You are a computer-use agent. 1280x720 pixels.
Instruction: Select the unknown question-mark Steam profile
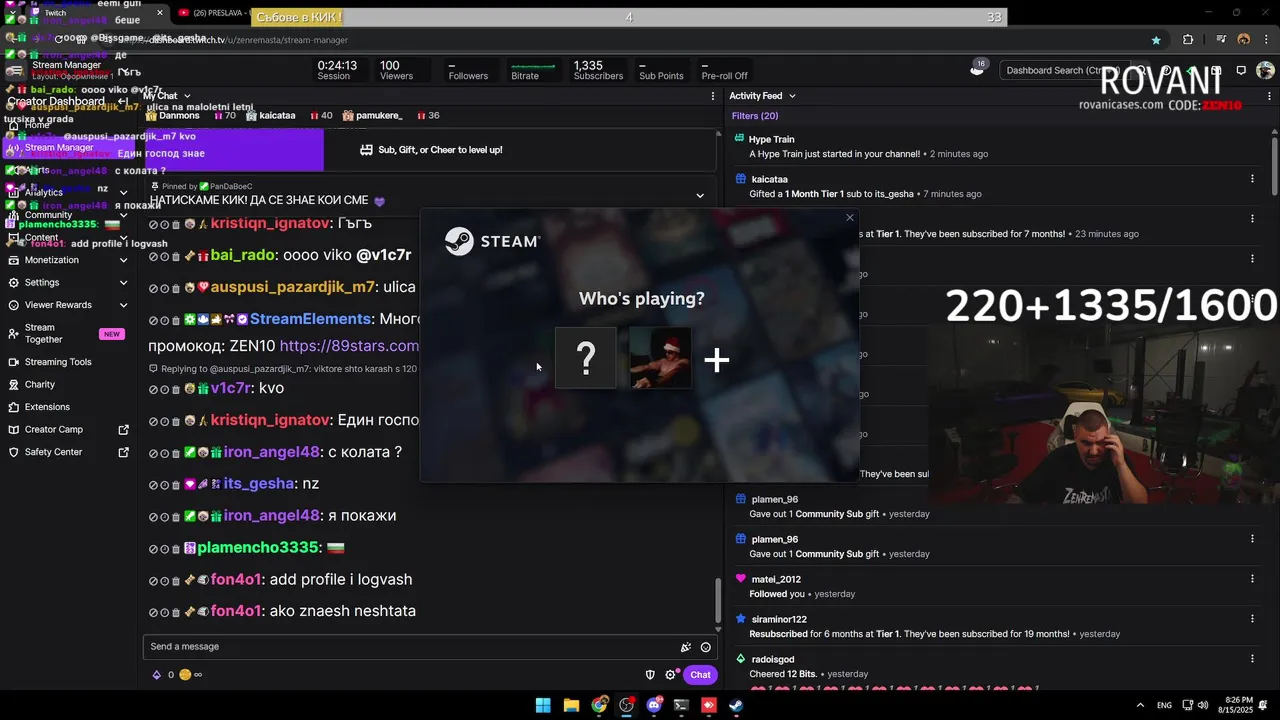586,358
